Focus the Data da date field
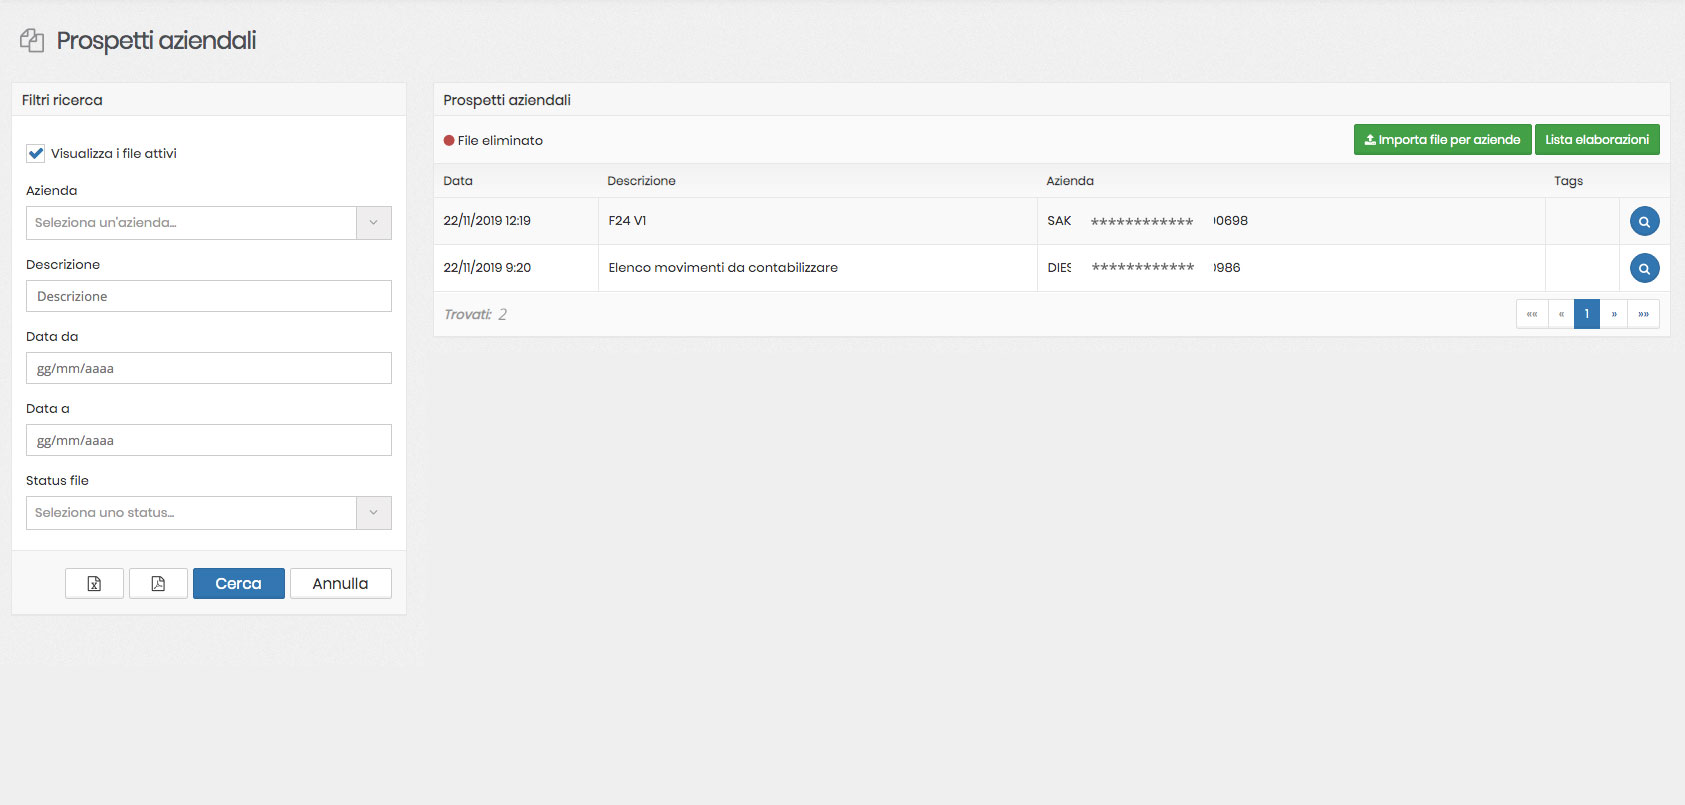The image size is (1685, 805). (x=209, y=368)
